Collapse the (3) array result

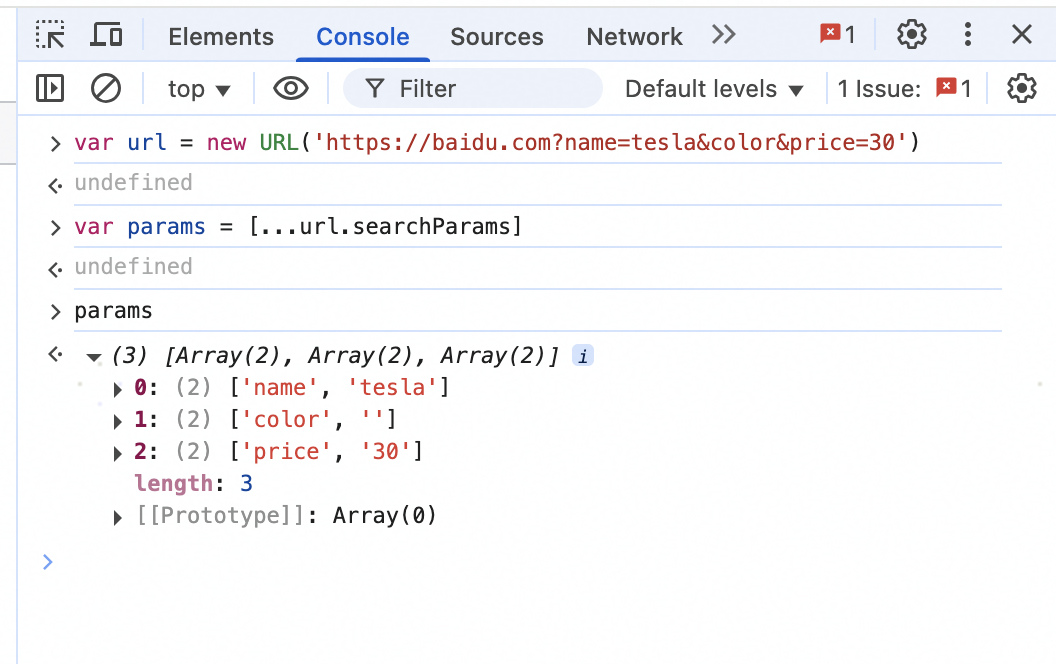coord(94,357)
